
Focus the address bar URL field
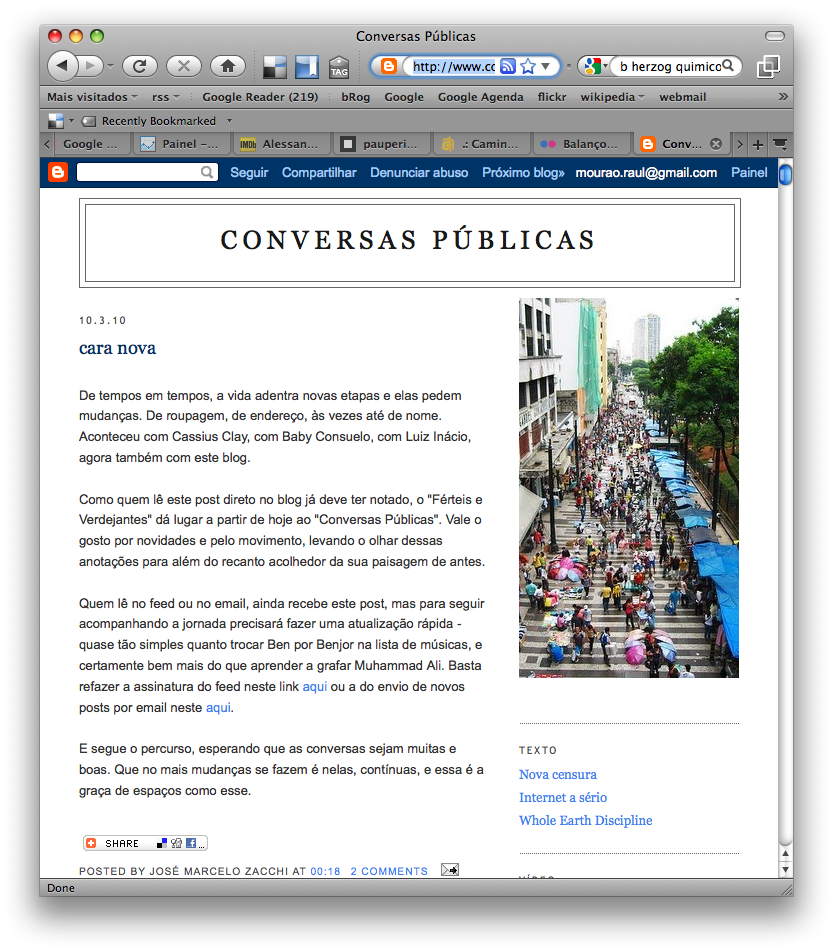pyautogui.click(x=454, y=66)
